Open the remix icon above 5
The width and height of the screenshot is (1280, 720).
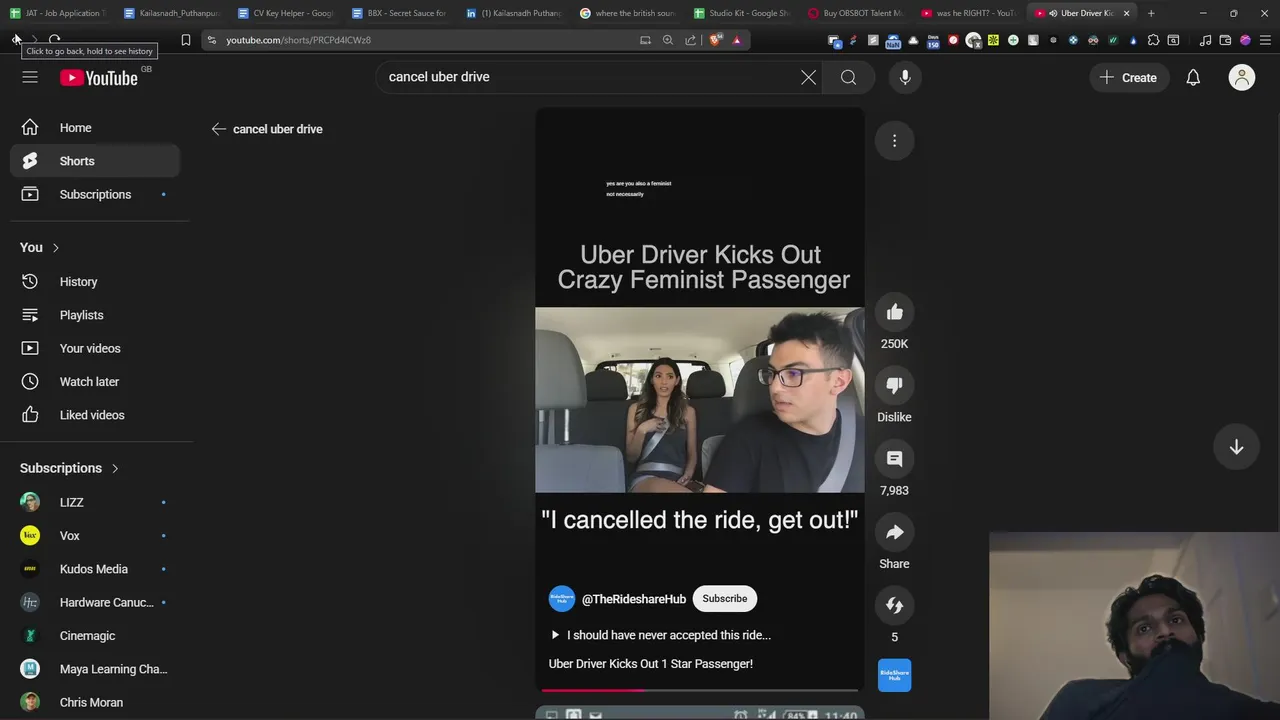pos(894,605)
